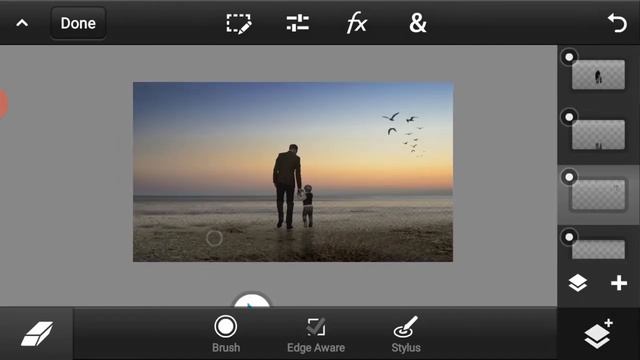The width and height of the screenshot is (640, 360).
Task: Add a new layer with plus
Action: 619,283
